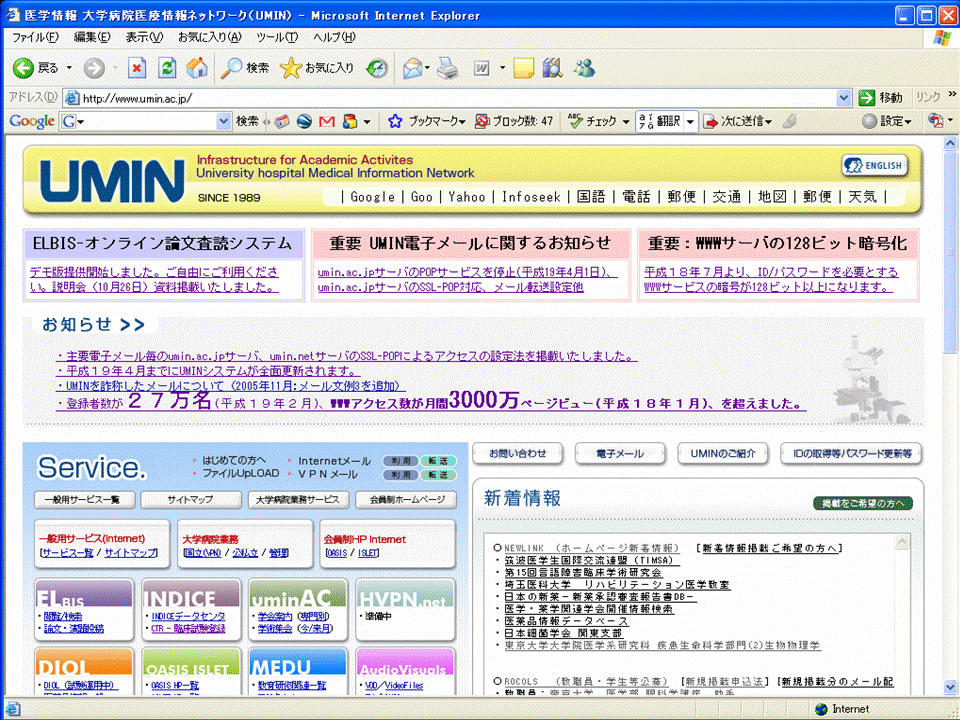Expand Google search box dropdown arrow
The width and height of the screenshot is (960, 720).
(x=224, y=121)
